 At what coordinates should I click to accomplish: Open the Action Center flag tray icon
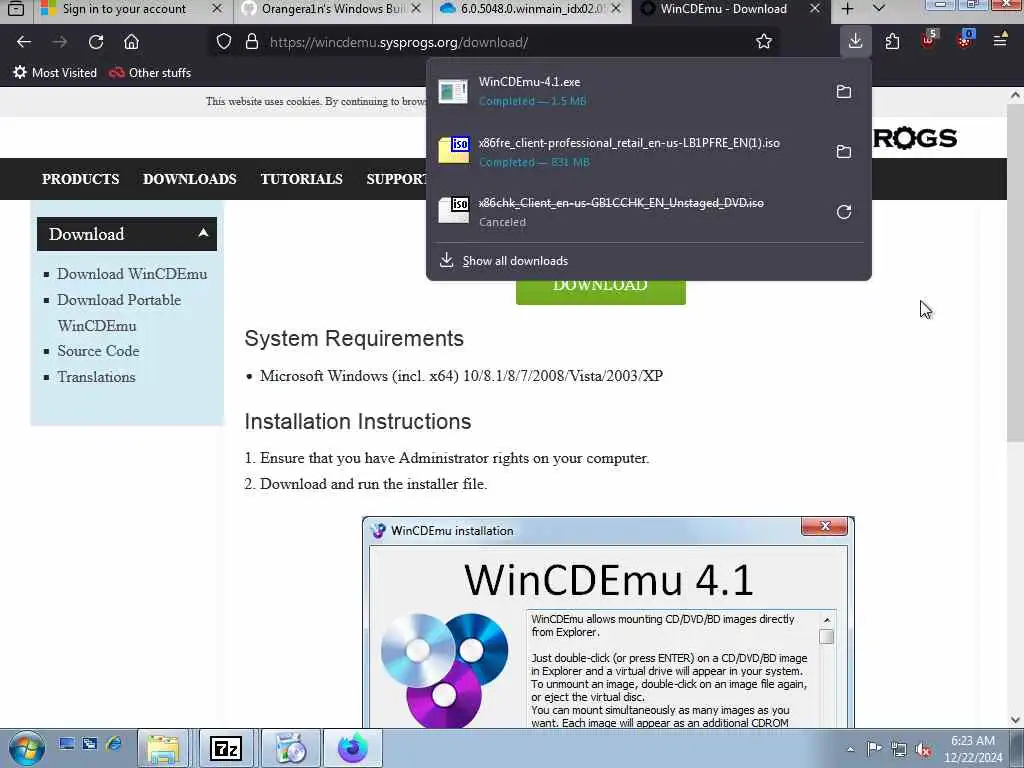tap(874, 749)
